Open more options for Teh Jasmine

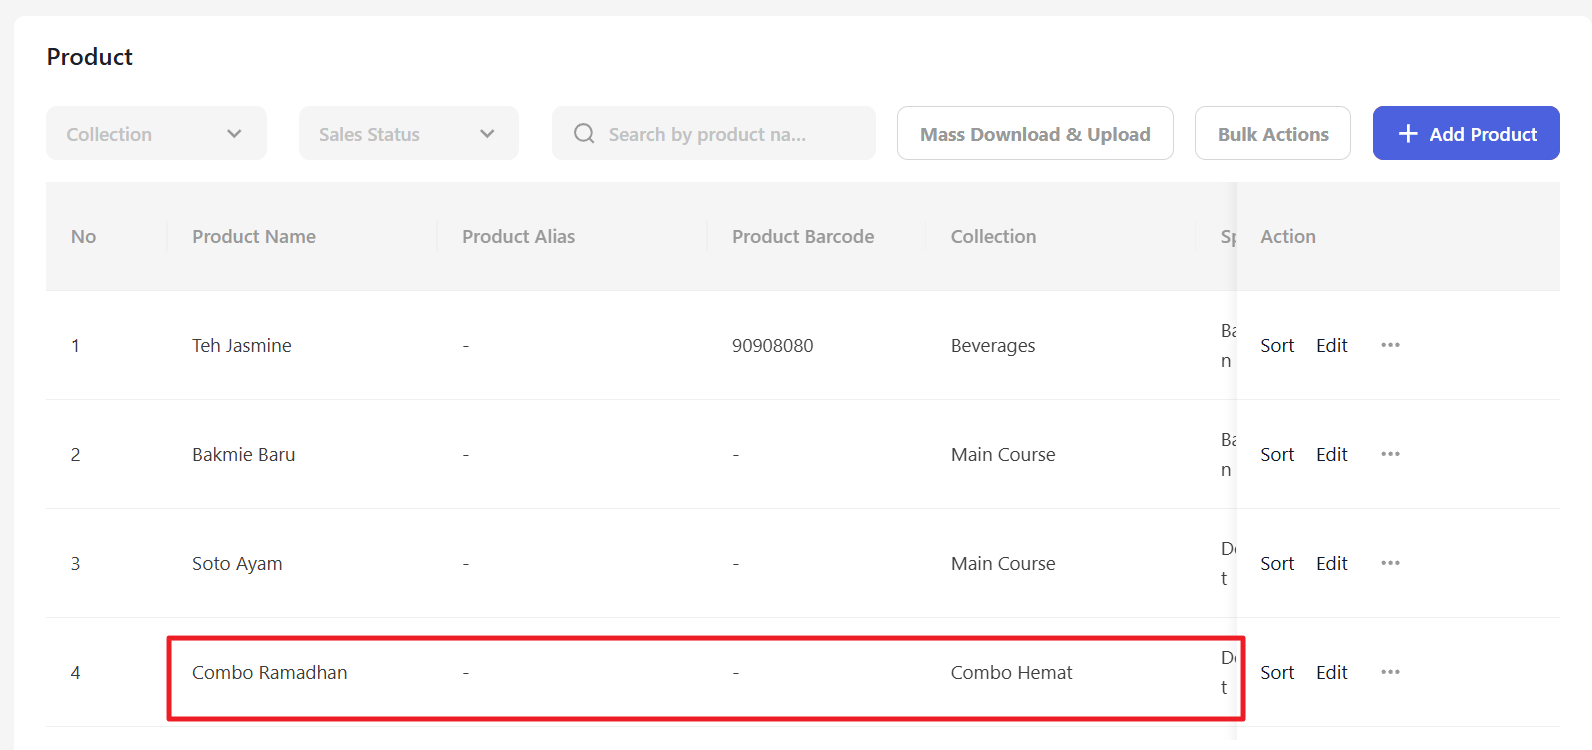1390,345
